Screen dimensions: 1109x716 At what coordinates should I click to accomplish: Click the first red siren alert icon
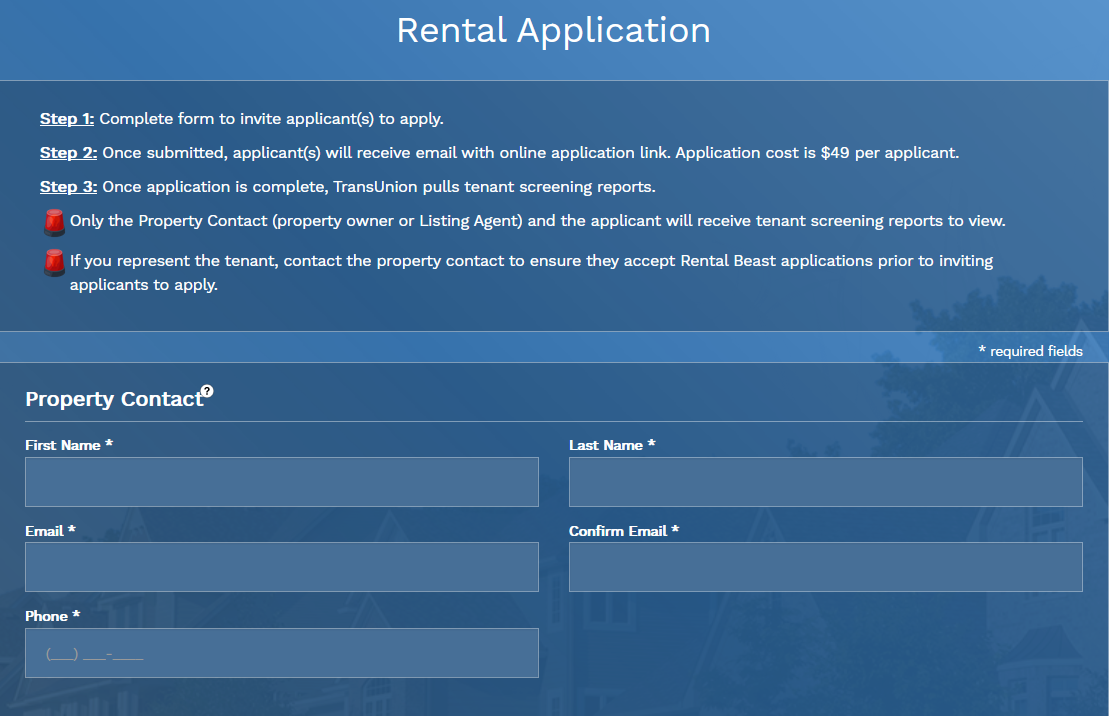[54, 221]
